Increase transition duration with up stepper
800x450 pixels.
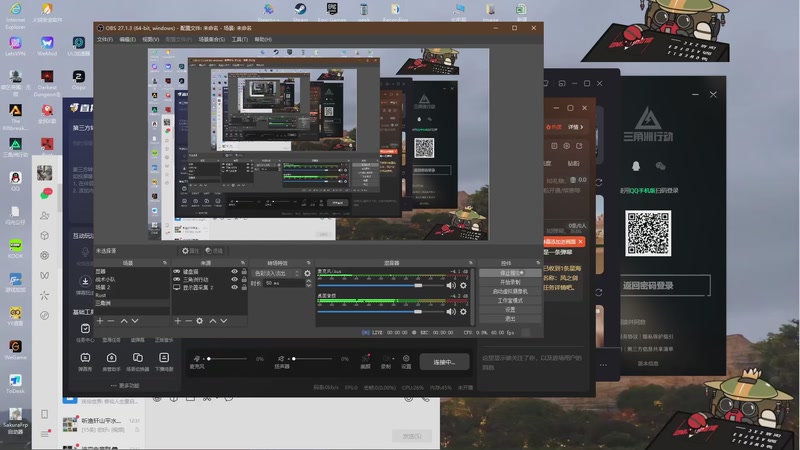308,281
